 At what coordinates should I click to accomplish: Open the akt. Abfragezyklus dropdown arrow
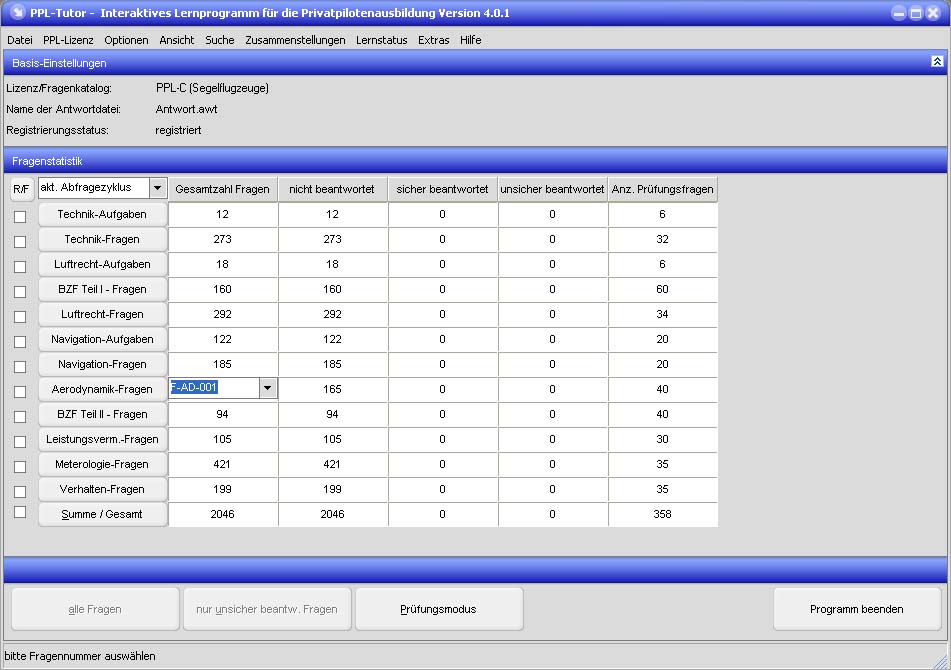[x=158, y=188]
